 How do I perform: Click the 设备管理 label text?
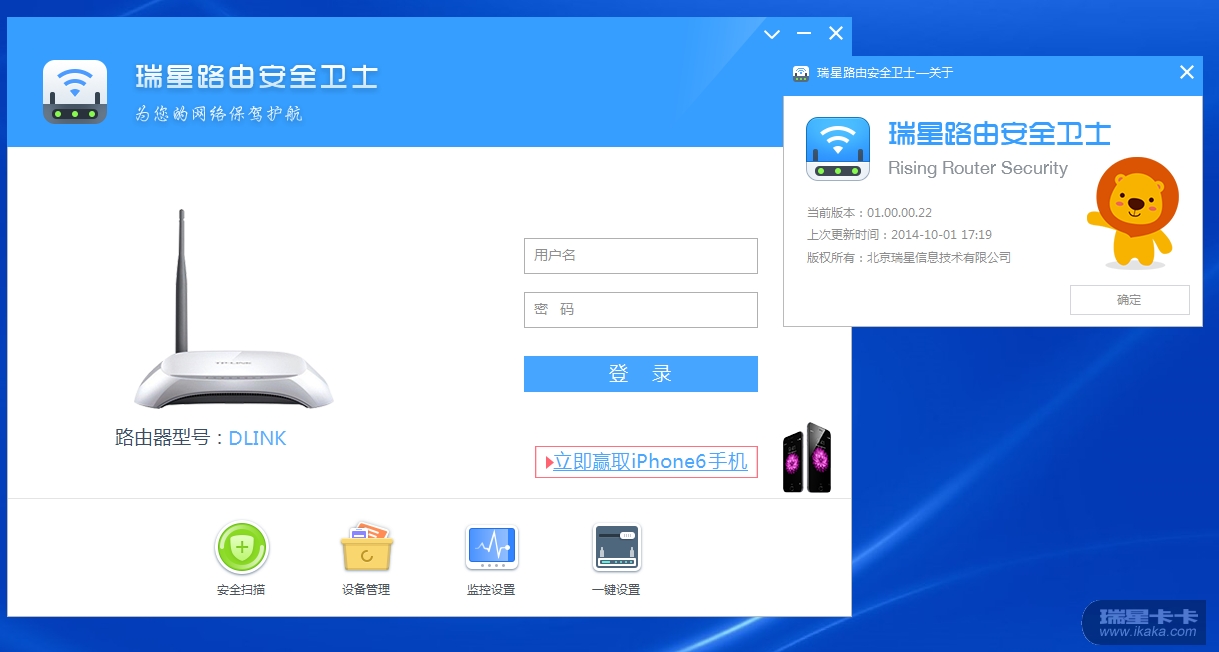click(x=366, y=590)
